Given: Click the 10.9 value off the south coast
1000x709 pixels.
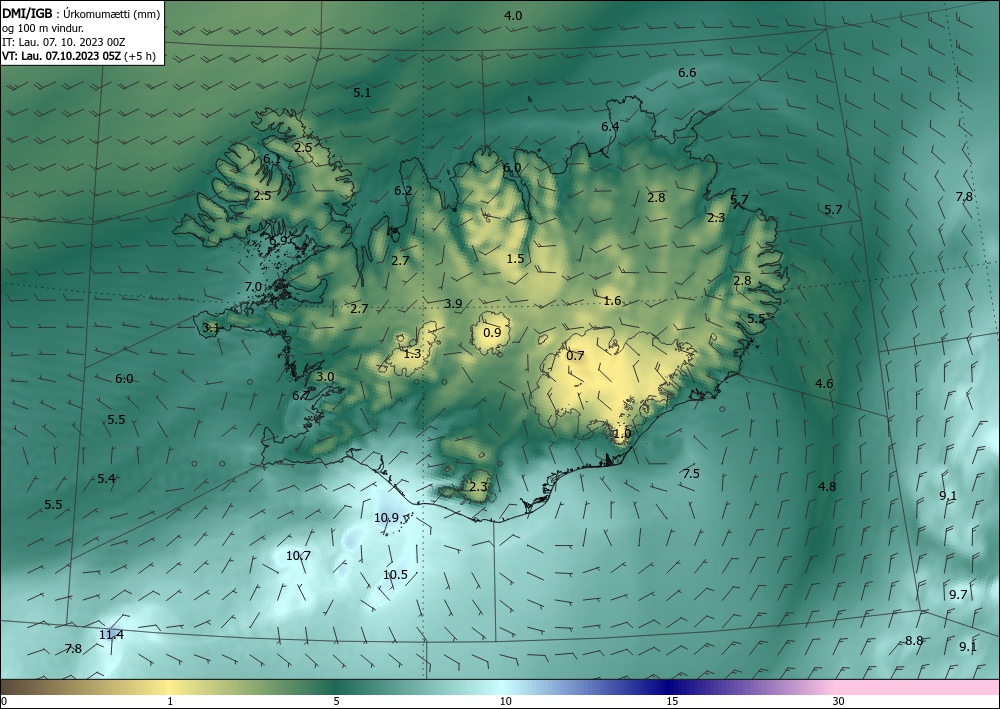Looking at the screenshot, I should click(386, 517).
